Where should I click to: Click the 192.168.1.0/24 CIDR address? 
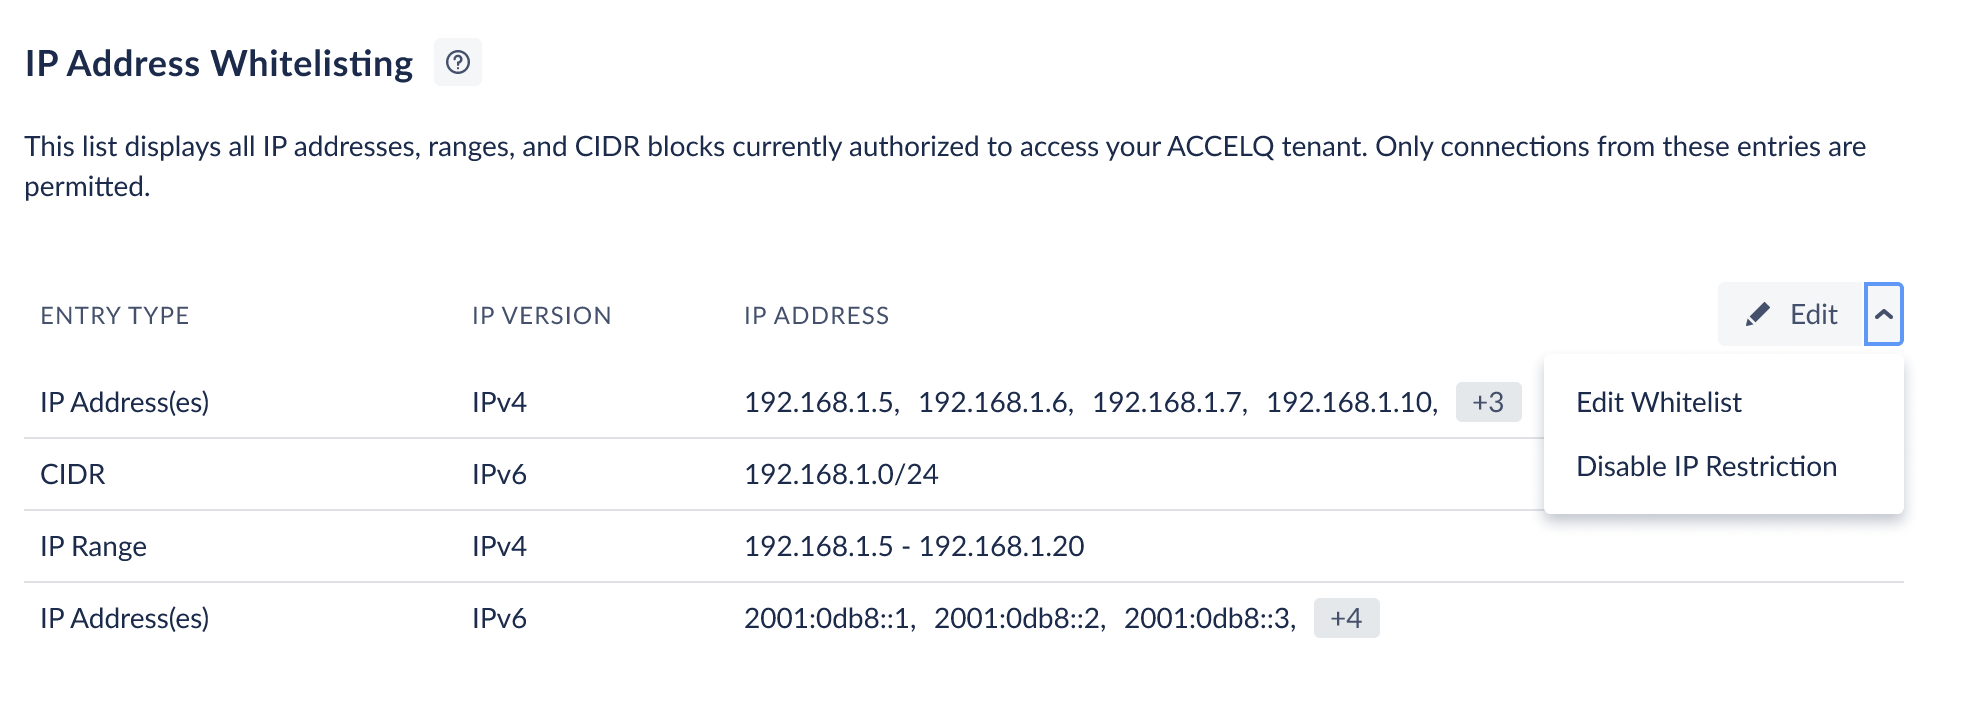(841, 474)
